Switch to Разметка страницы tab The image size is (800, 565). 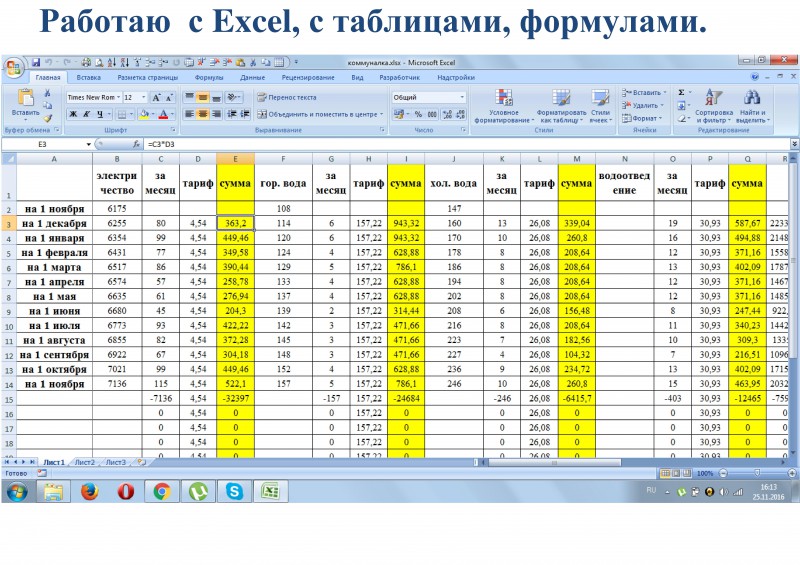(x=147, y=78)
